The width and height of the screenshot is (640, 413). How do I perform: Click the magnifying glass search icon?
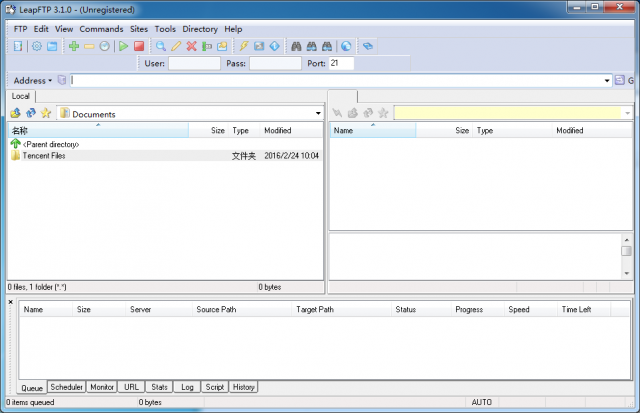160,46
